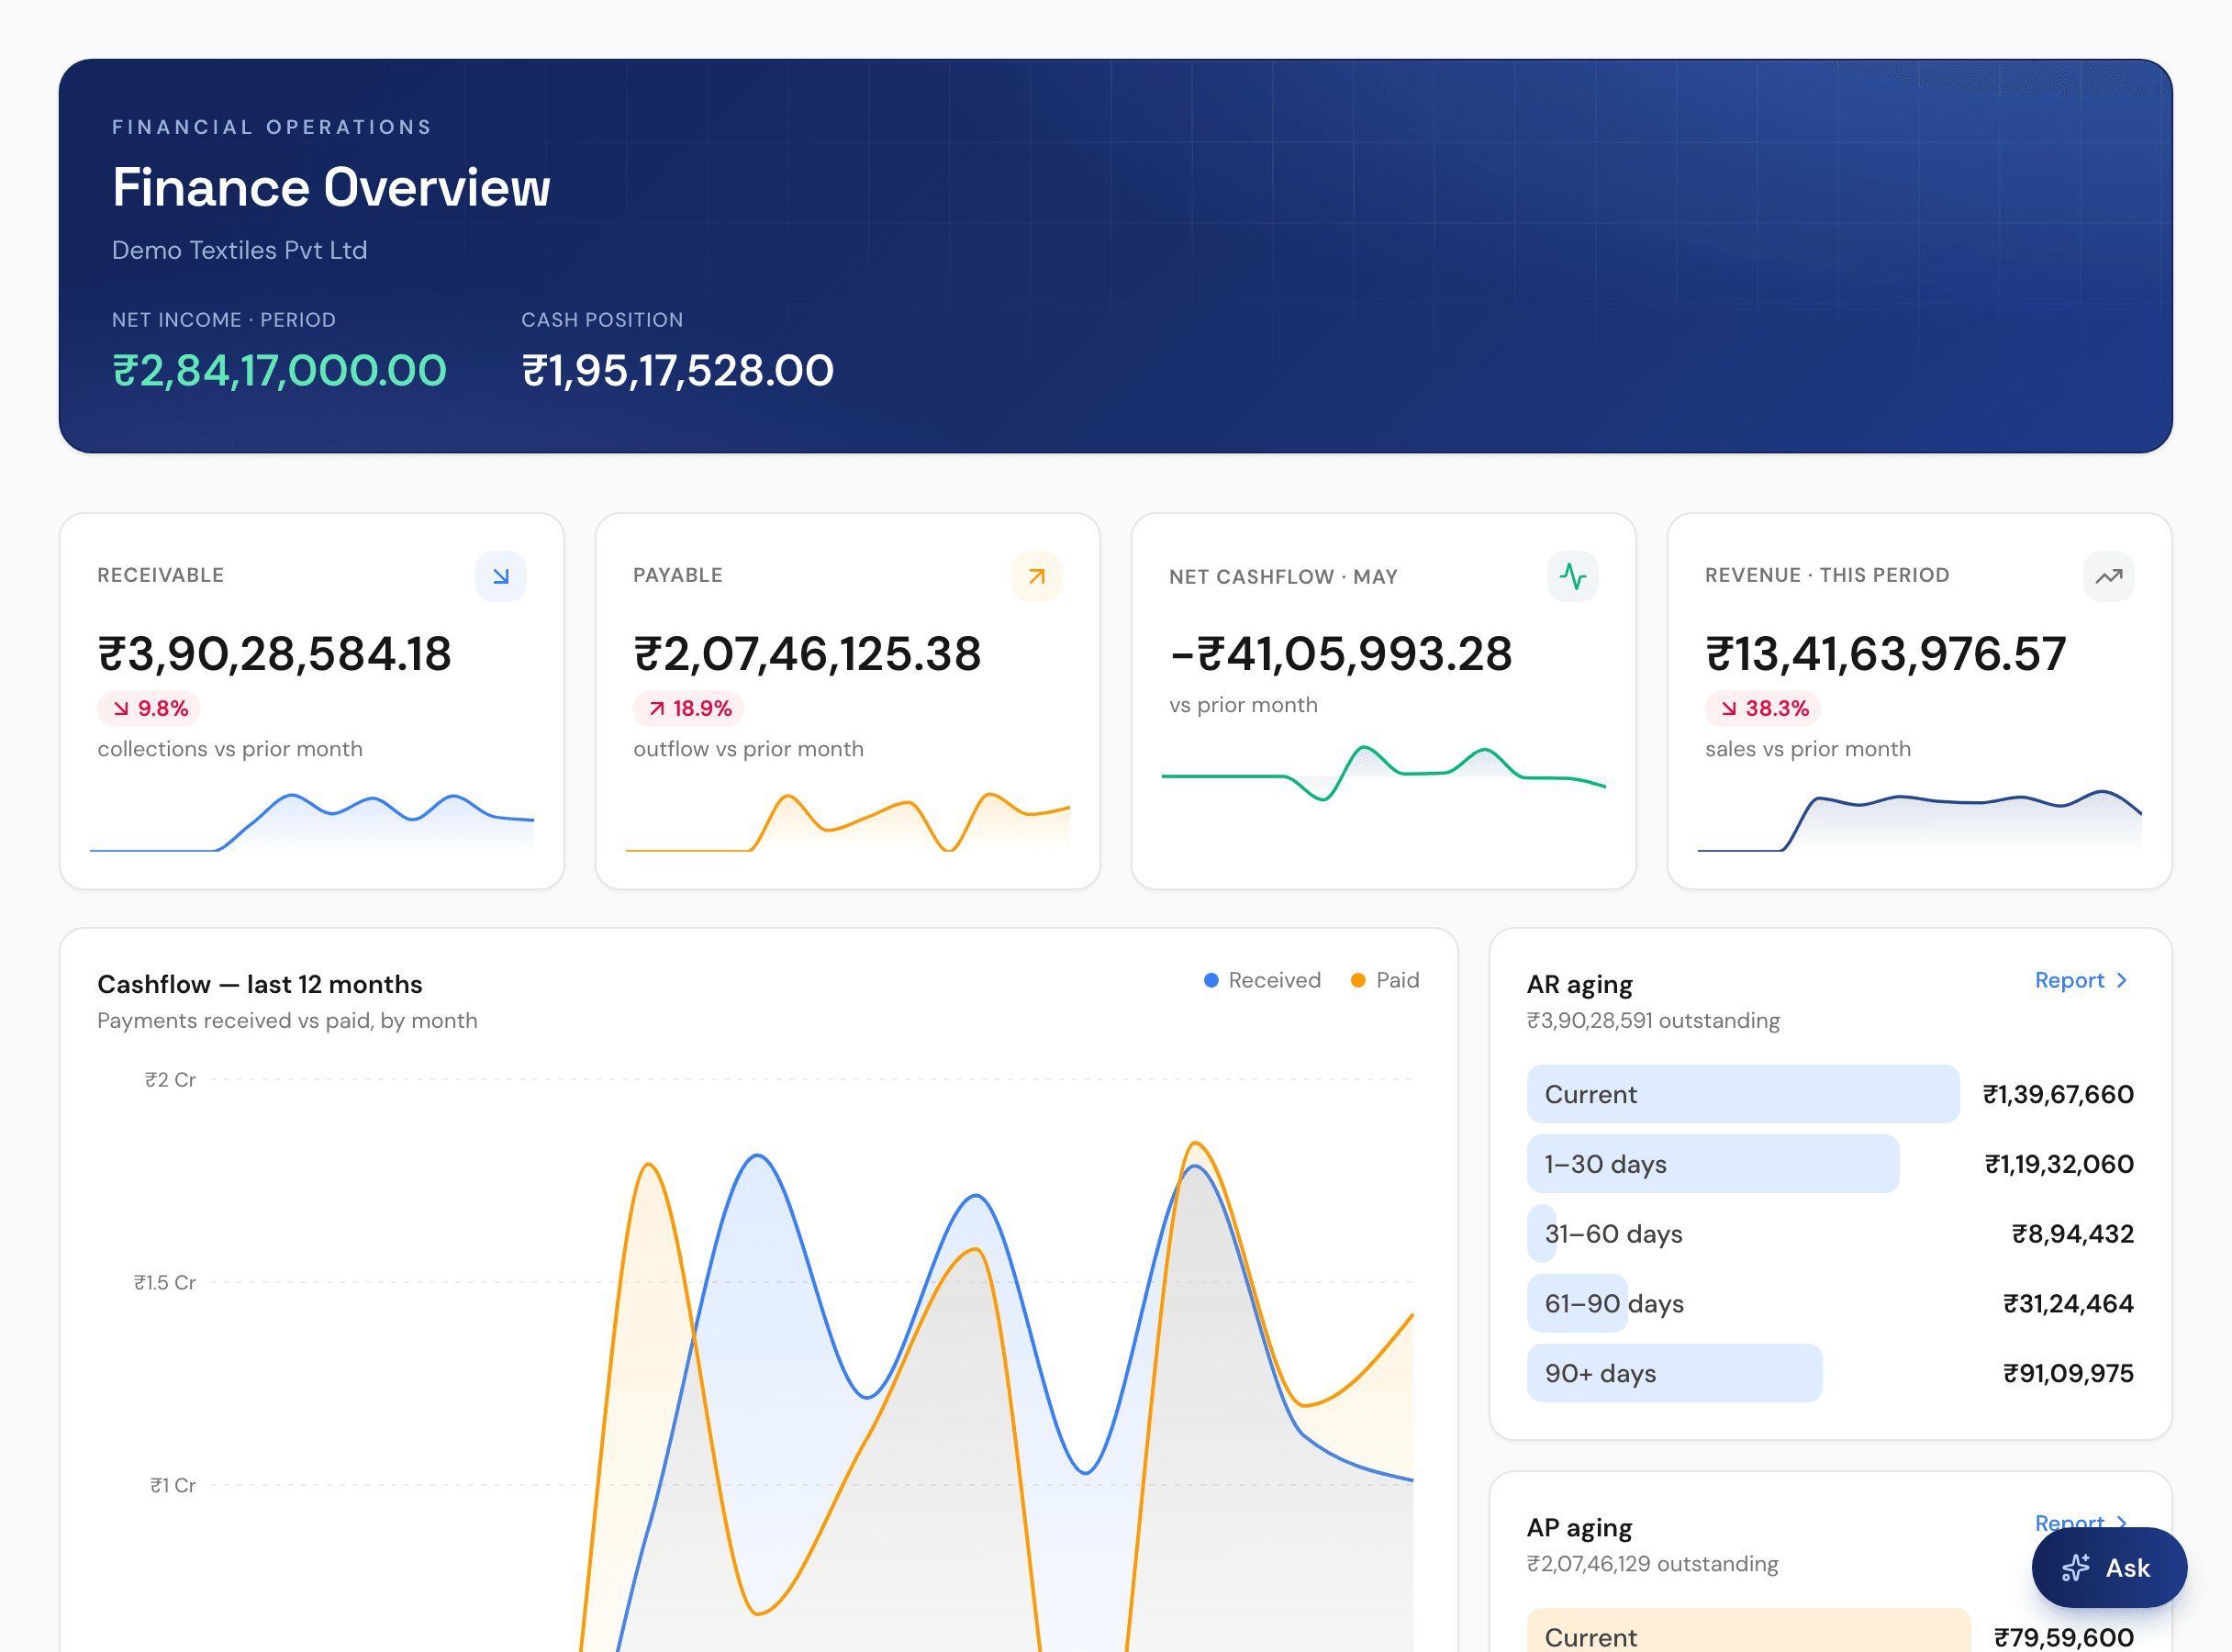Viewport: 2232px width, 1652px height.
Task: Click the blue Received legend dot
Action: 1211,980
